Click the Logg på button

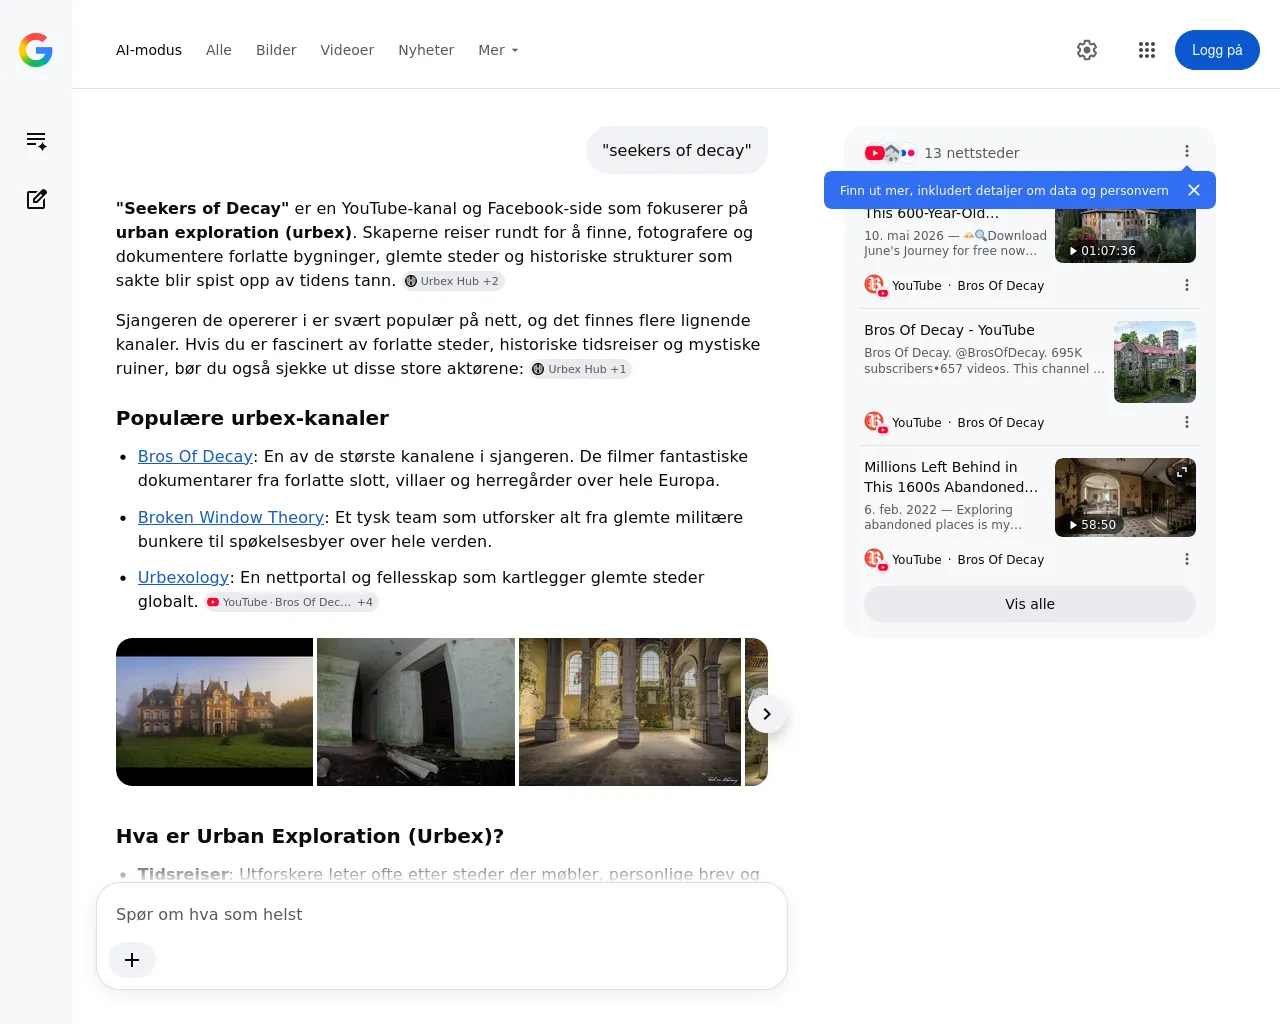tap(1217, 50)
